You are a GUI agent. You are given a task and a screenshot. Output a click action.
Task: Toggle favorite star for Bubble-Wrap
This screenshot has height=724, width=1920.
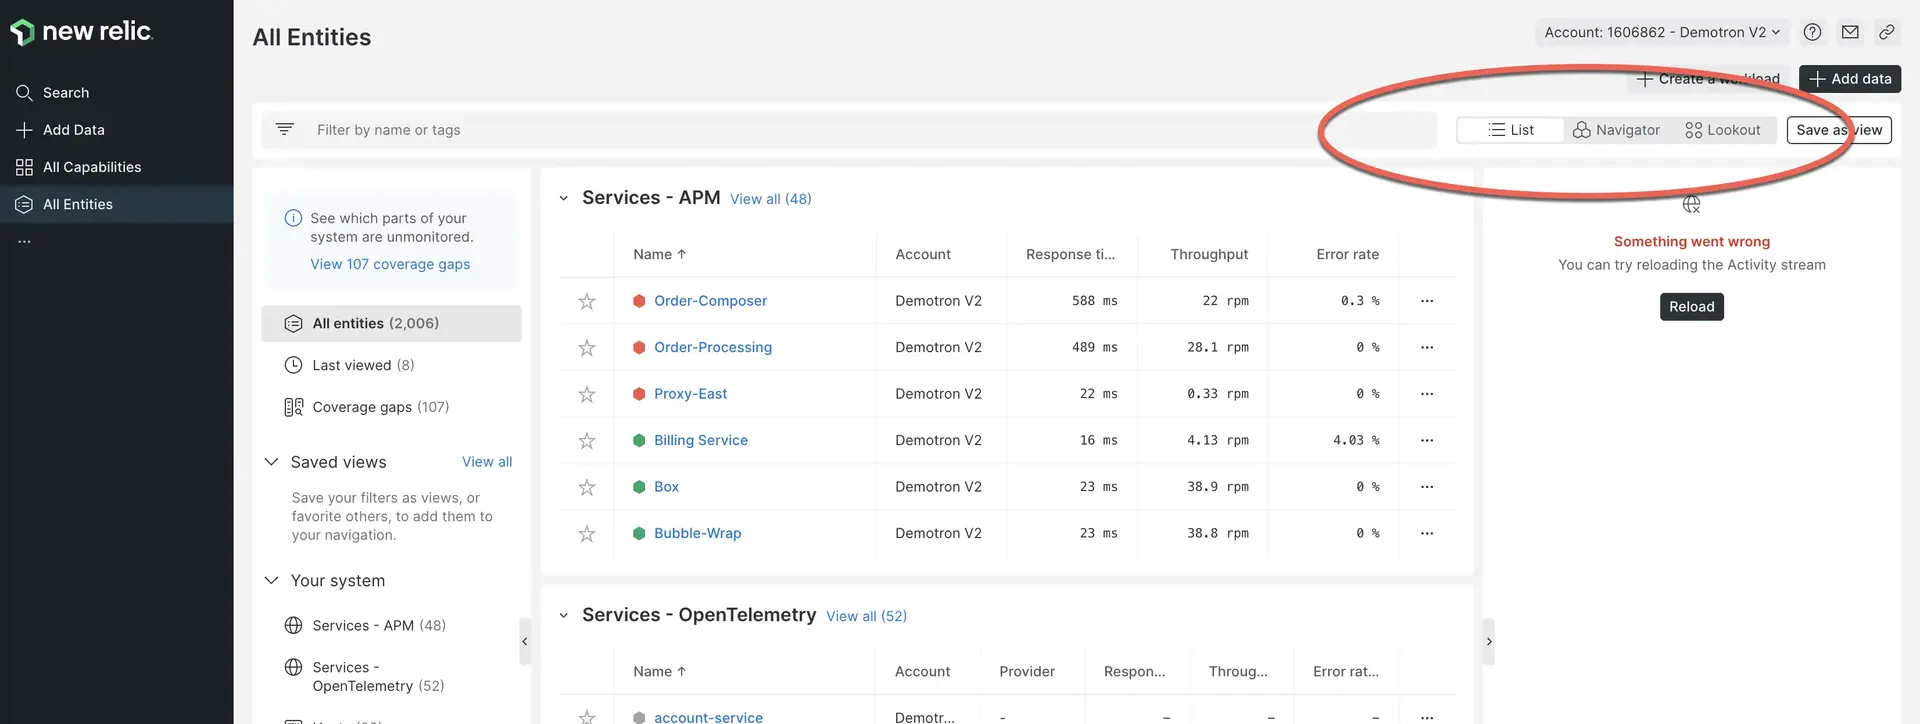(x=587, y=534)
